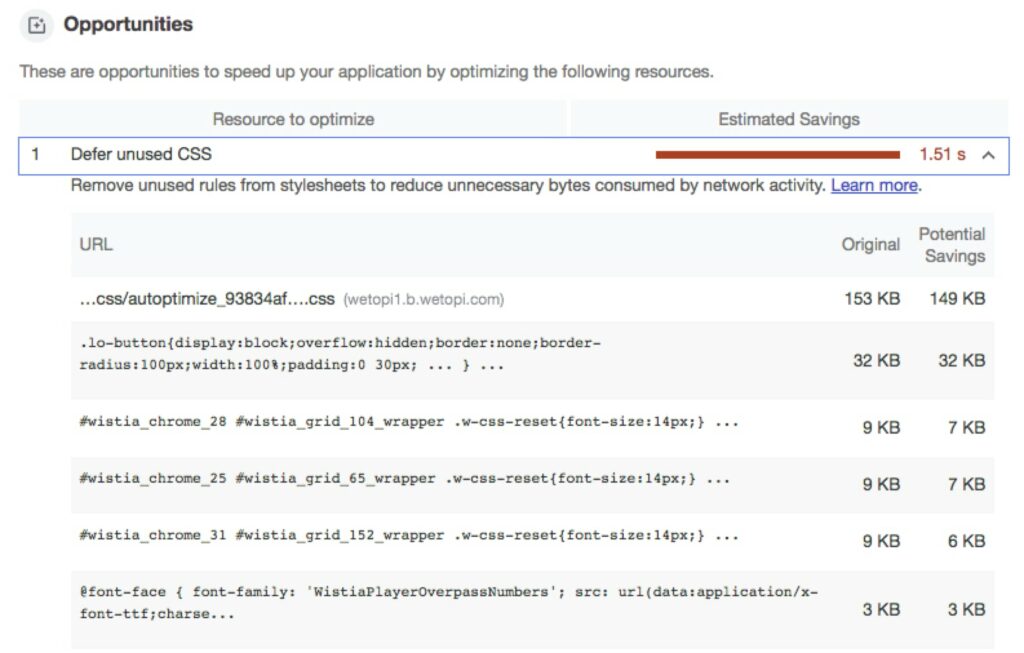Click the Resource to optimize column header
Image resolution: width=1024 pixels, height=653 pixels.
[x=293, y=119]
